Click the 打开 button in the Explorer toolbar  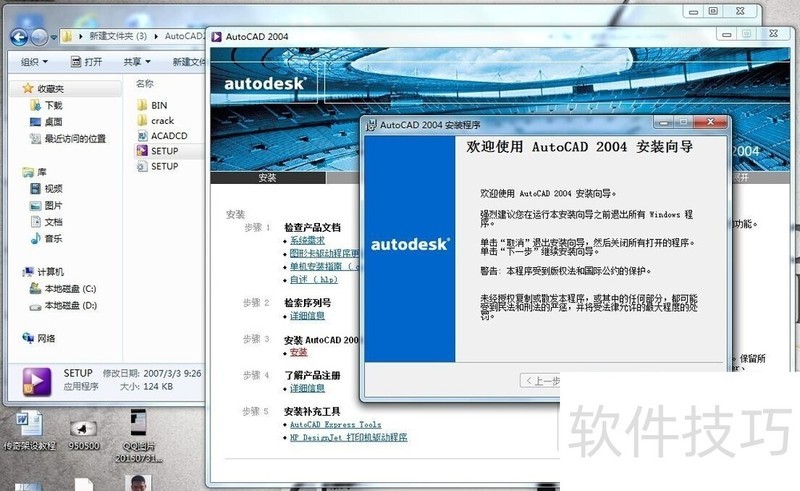coord(86,62)
